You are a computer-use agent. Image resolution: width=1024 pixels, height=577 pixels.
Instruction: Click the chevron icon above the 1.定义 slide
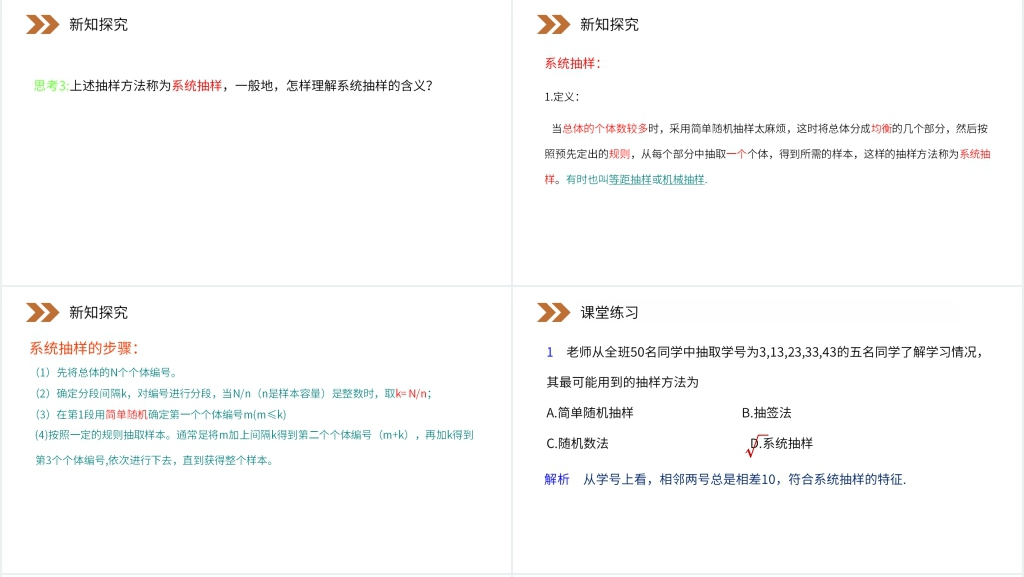[553, 25]
